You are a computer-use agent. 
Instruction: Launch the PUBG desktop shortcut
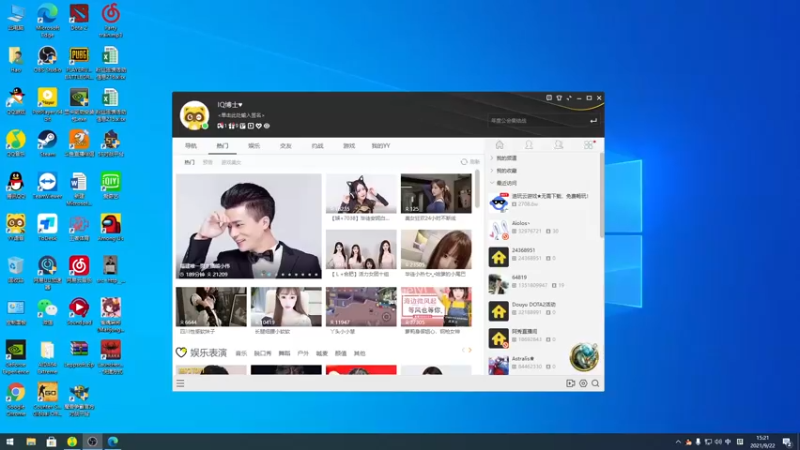tap(79, 63)
